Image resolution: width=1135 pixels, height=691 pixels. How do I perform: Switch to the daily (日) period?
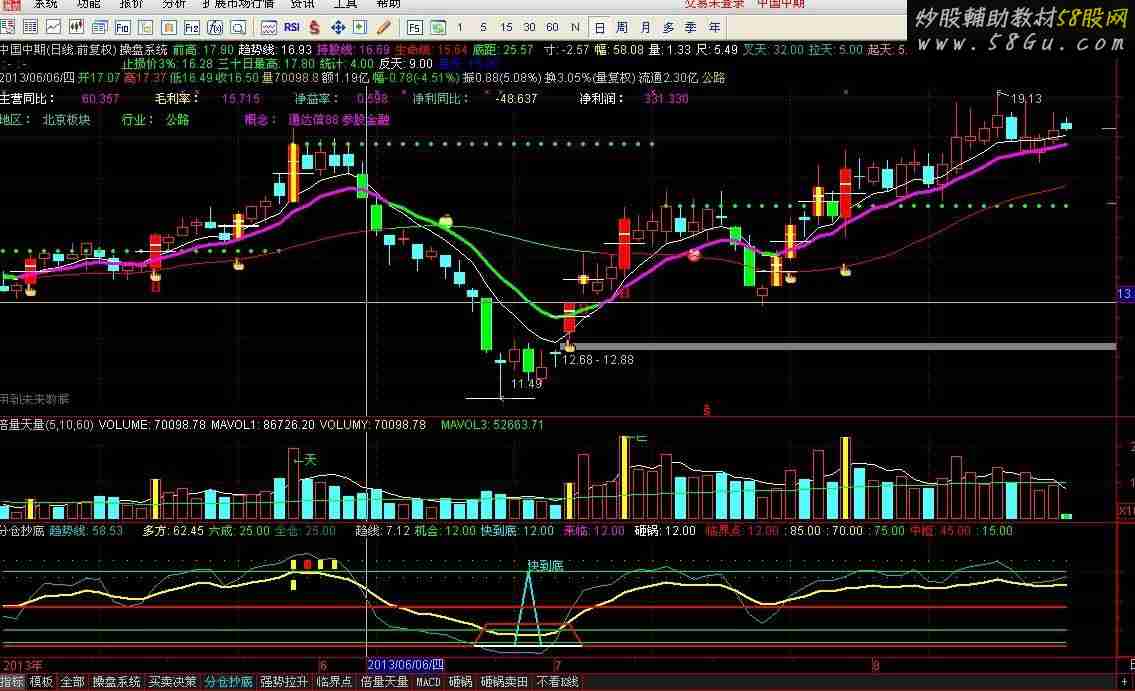[x=599, y=27]
